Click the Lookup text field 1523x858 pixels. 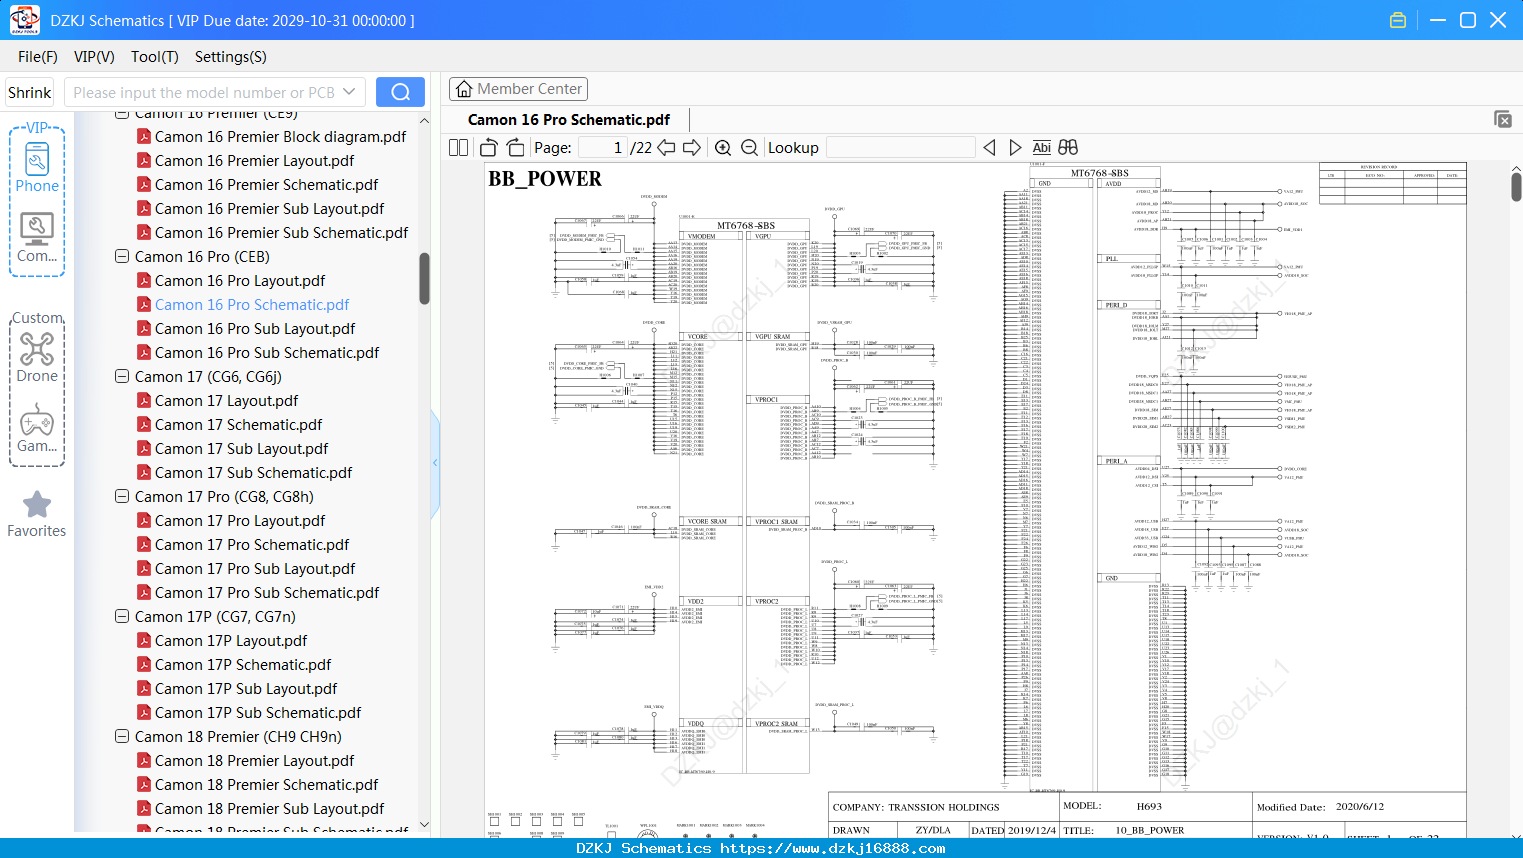[901, 148]
